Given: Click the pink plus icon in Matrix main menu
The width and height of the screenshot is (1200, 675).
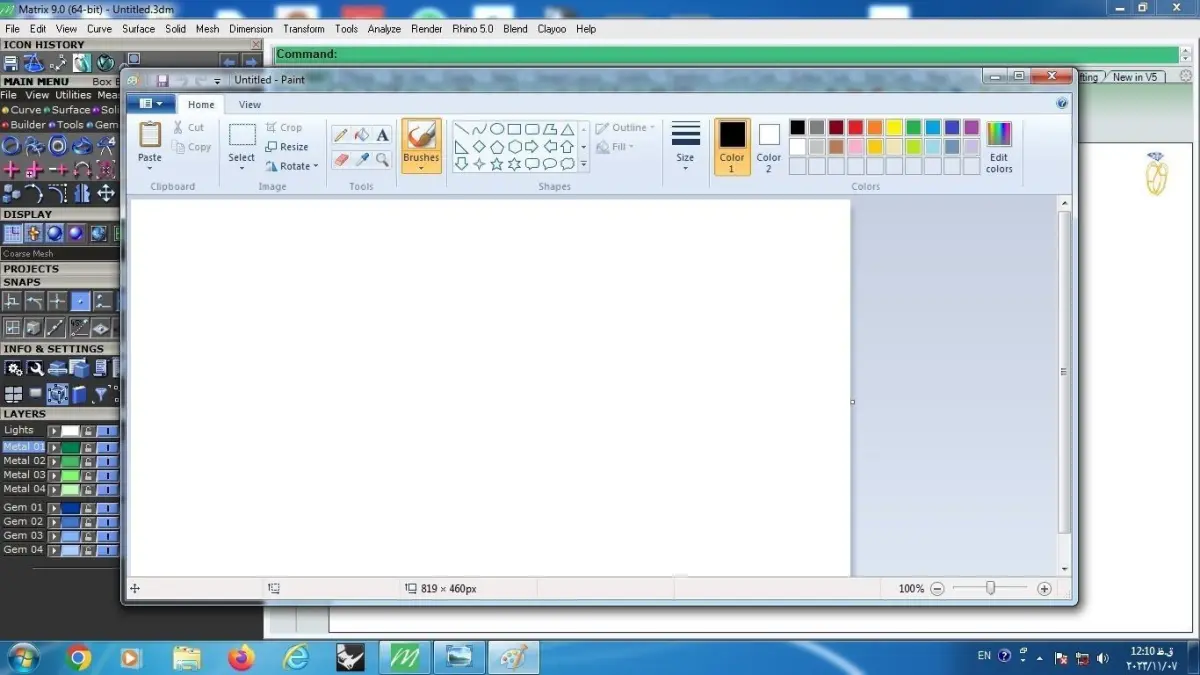Looking at the screenshot, I should (x=12, y=170).
